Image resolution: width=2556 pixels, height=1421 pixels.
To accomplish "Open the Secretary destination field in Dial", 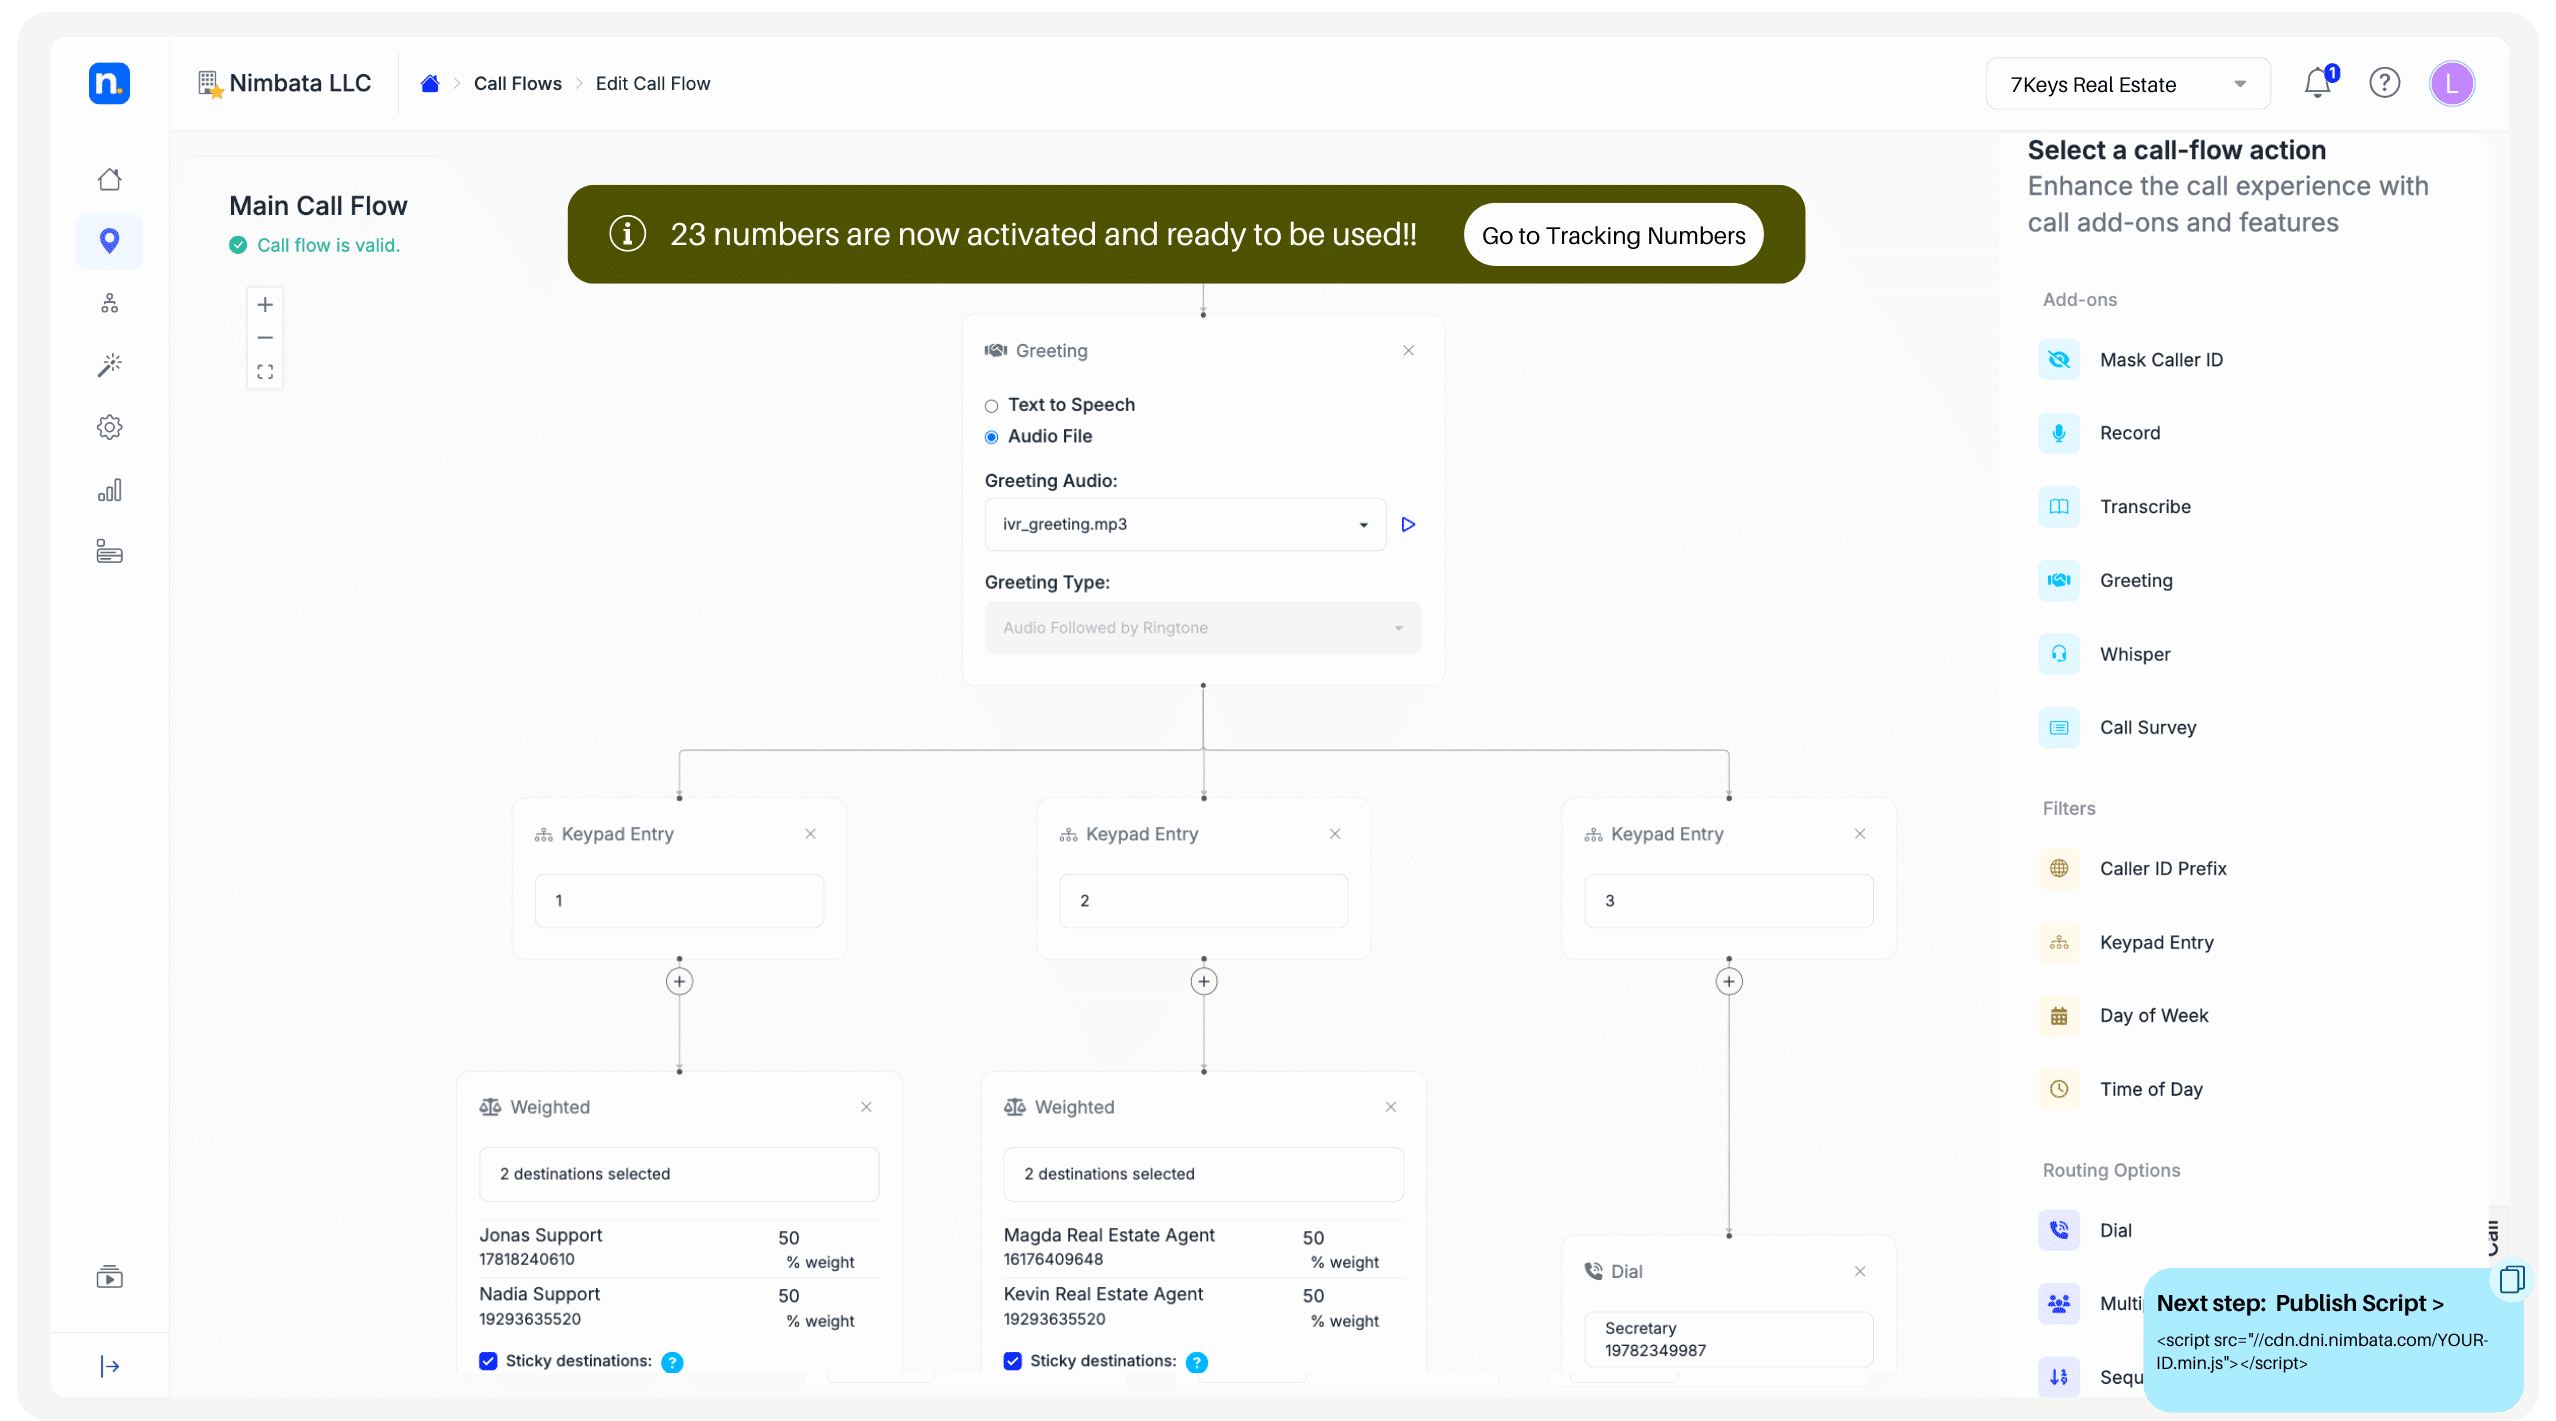I will coord(1729,1339).
